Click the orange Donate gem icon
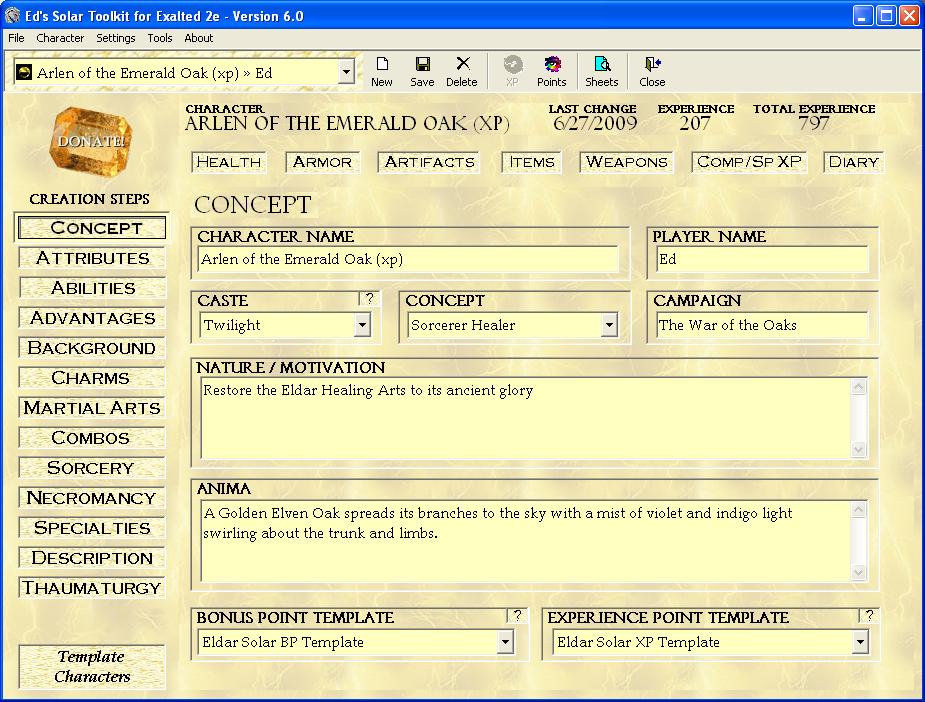925x702 pixels. click(x=90, y=141)
